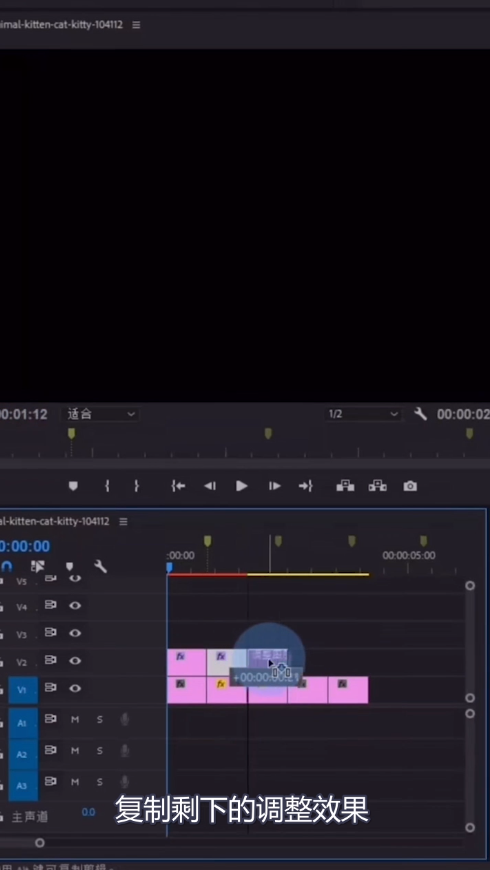
Task: Toggle track targeting for A2
Action: point(23,754)
